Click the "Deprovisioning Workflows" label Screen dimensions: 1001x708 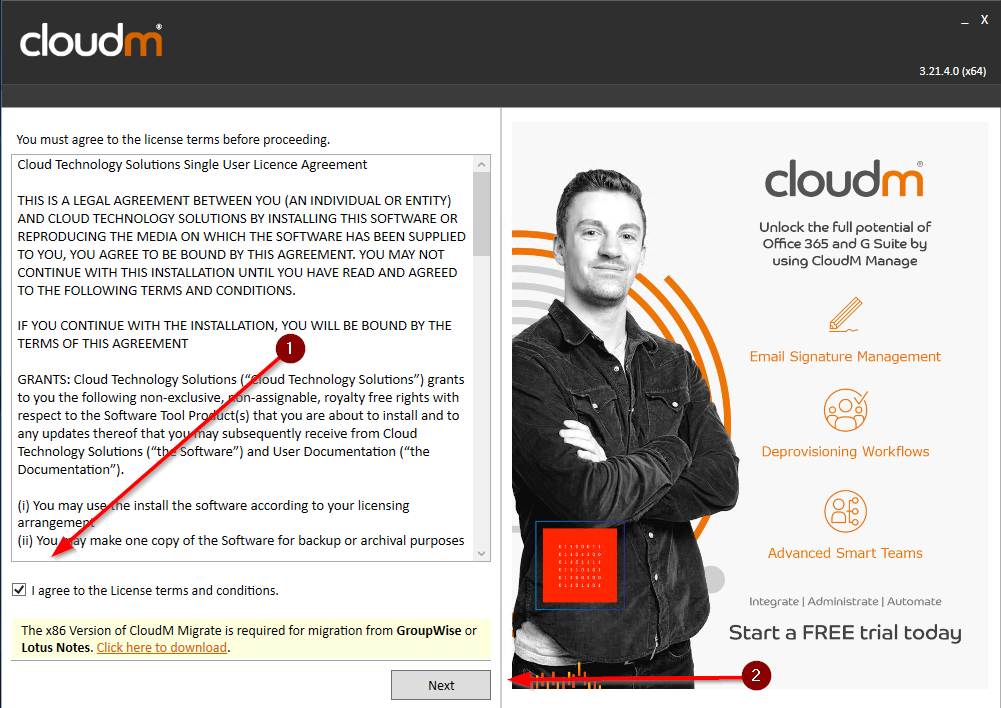(845, 451)
